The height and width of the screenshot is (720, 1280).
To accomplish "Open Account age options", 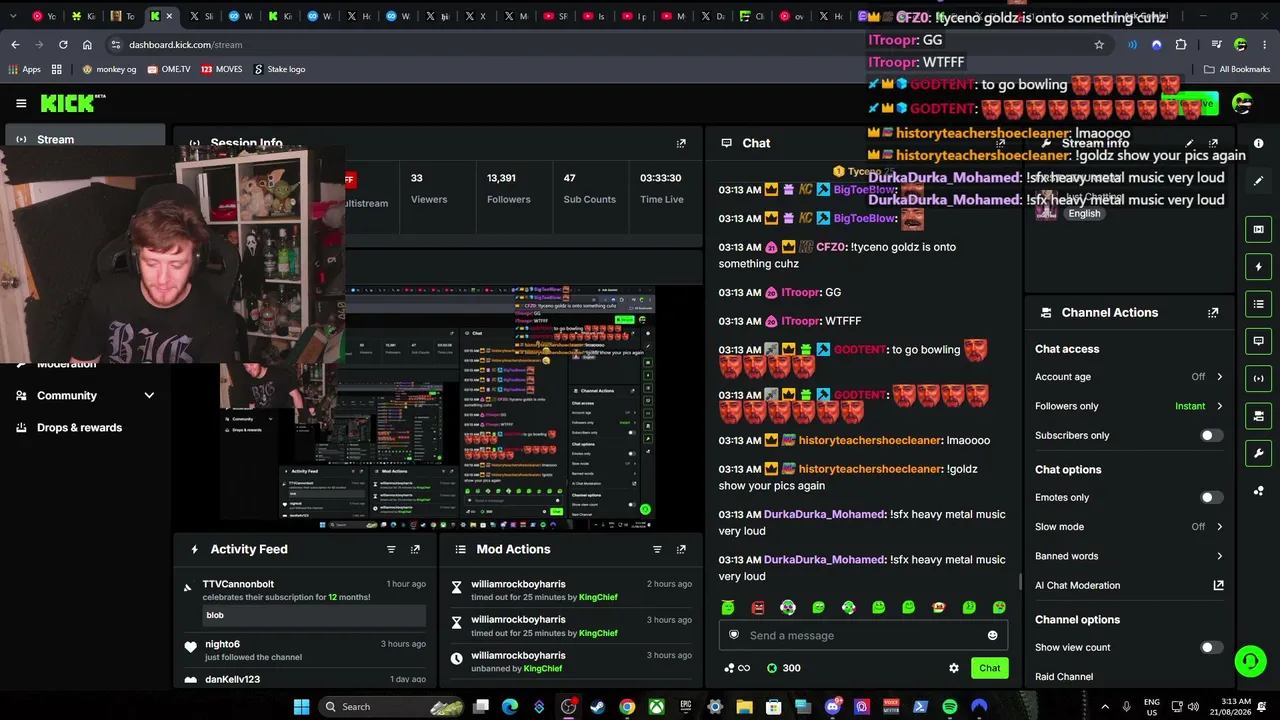I will (x=1129, y=377).
